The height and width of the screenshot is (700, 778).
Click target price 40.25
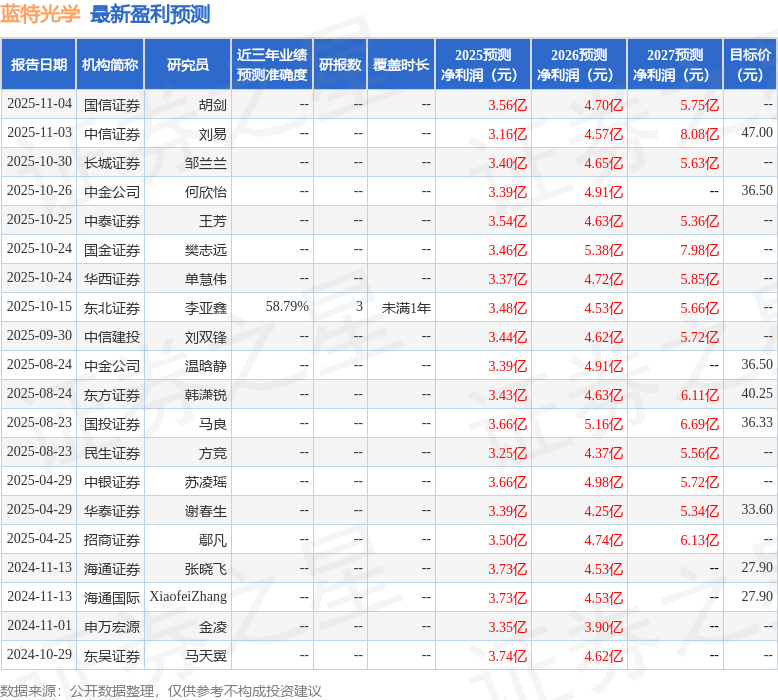757,393
